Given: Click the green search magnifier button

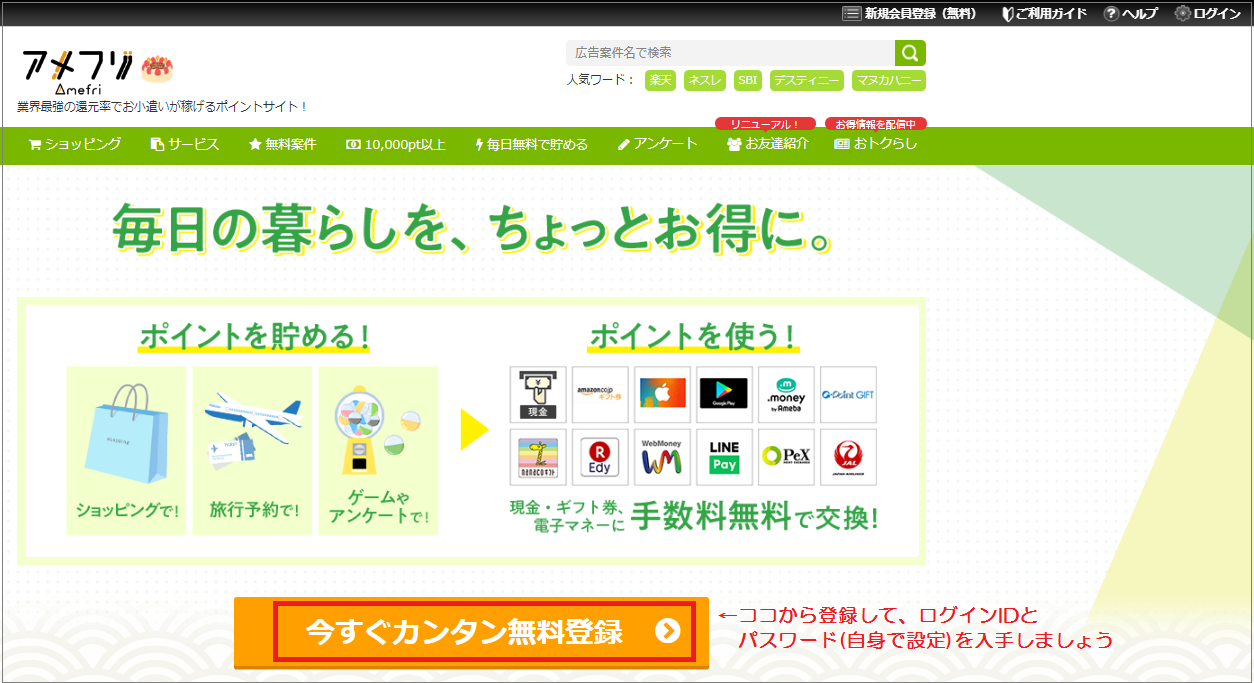Looking at the screenshot, I should click(910, 53).
